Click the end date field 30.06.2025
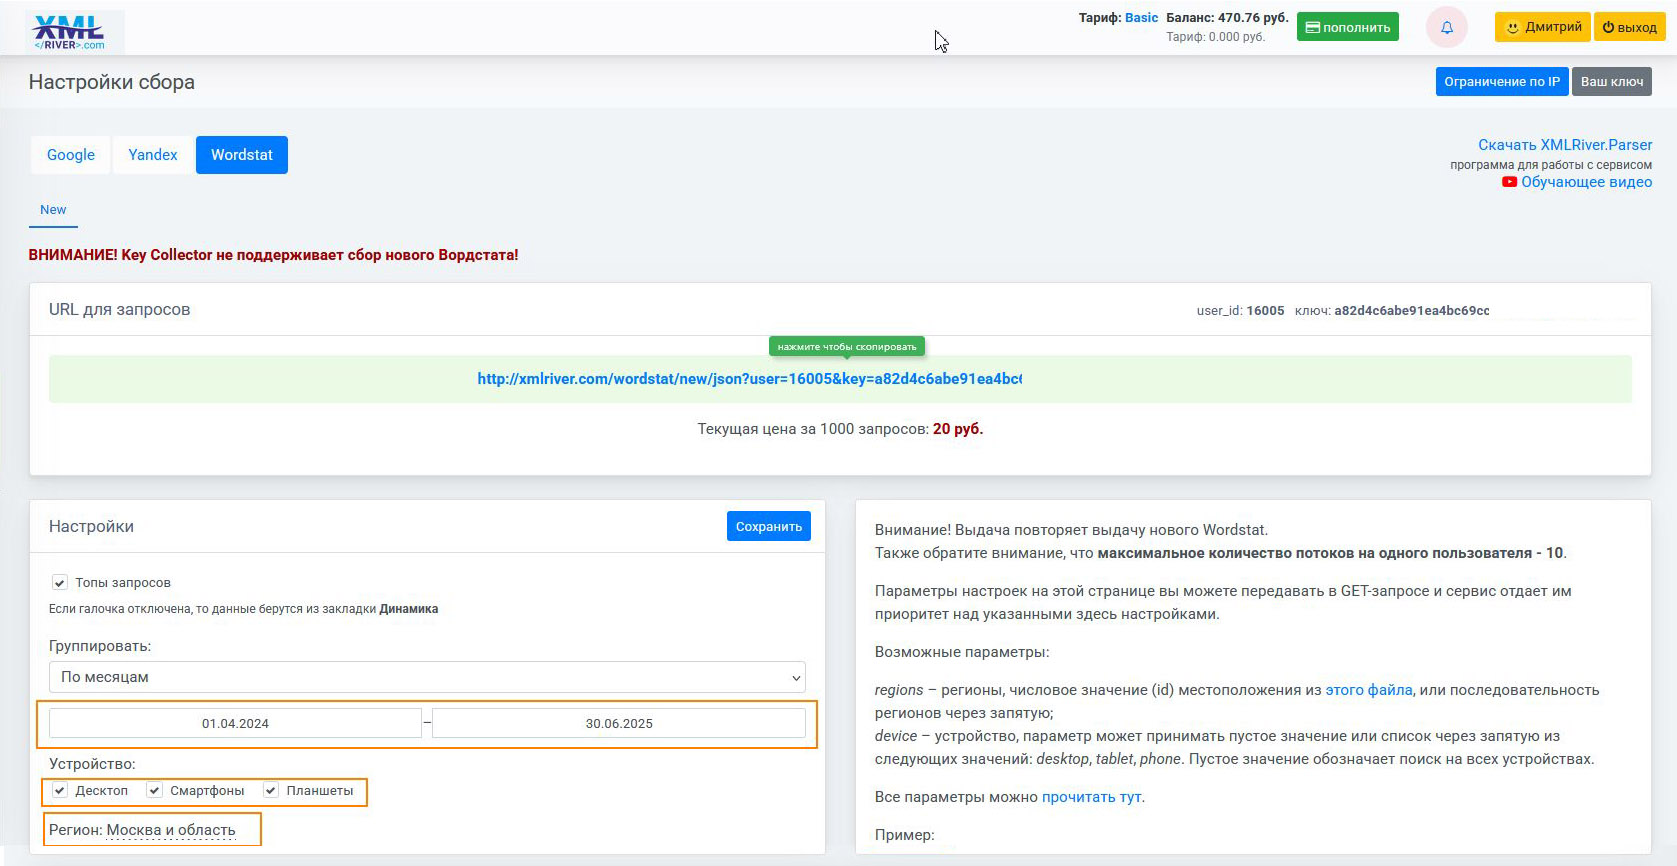Screen dimensions: 1677x866 coord(619,723)
